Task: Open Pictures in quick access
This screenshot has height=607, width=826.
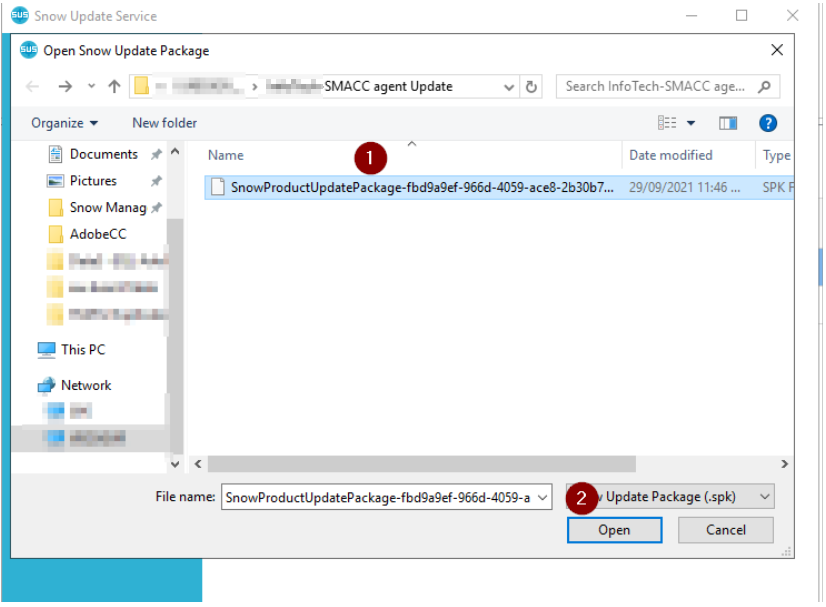Action: point(93,181)
